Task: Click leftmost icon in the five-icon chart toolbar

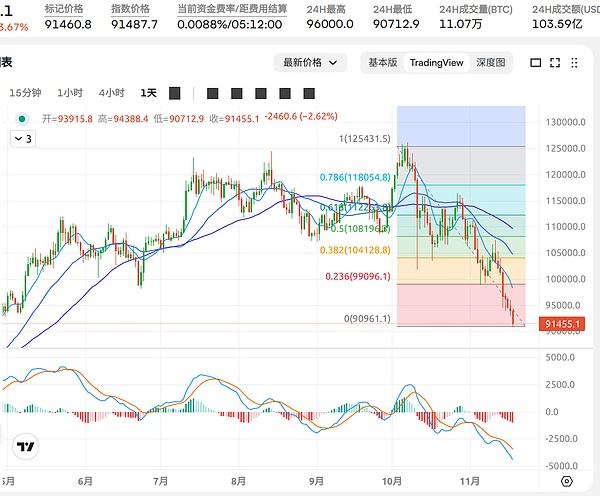Action: pos(211,93)
